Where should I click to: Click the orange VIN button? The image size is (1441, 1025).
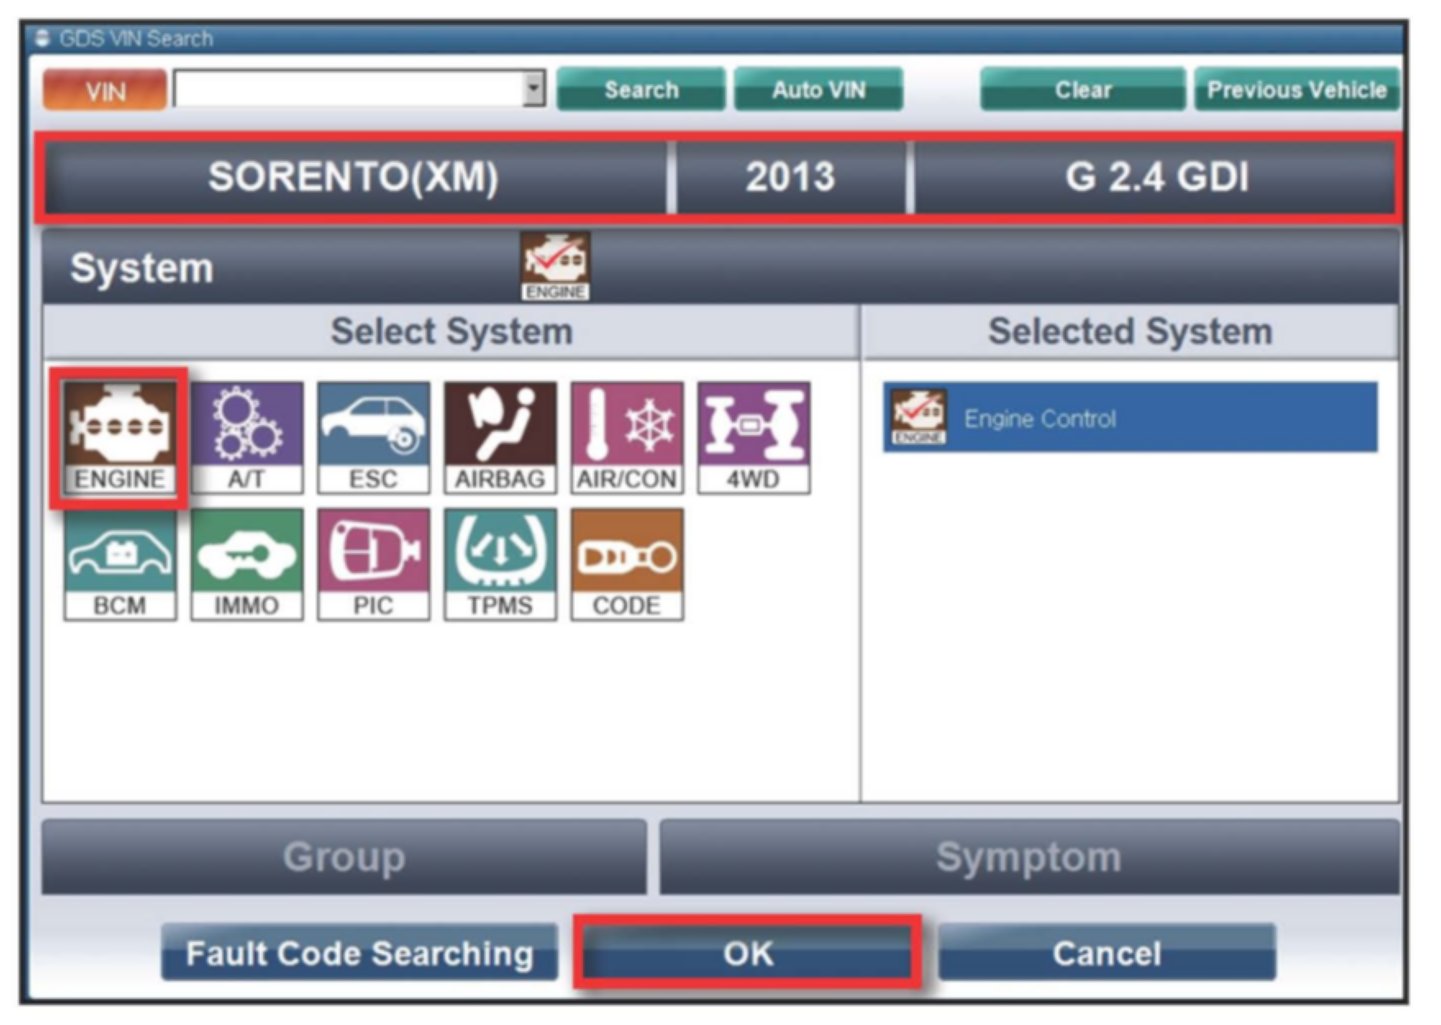[104, 90]
